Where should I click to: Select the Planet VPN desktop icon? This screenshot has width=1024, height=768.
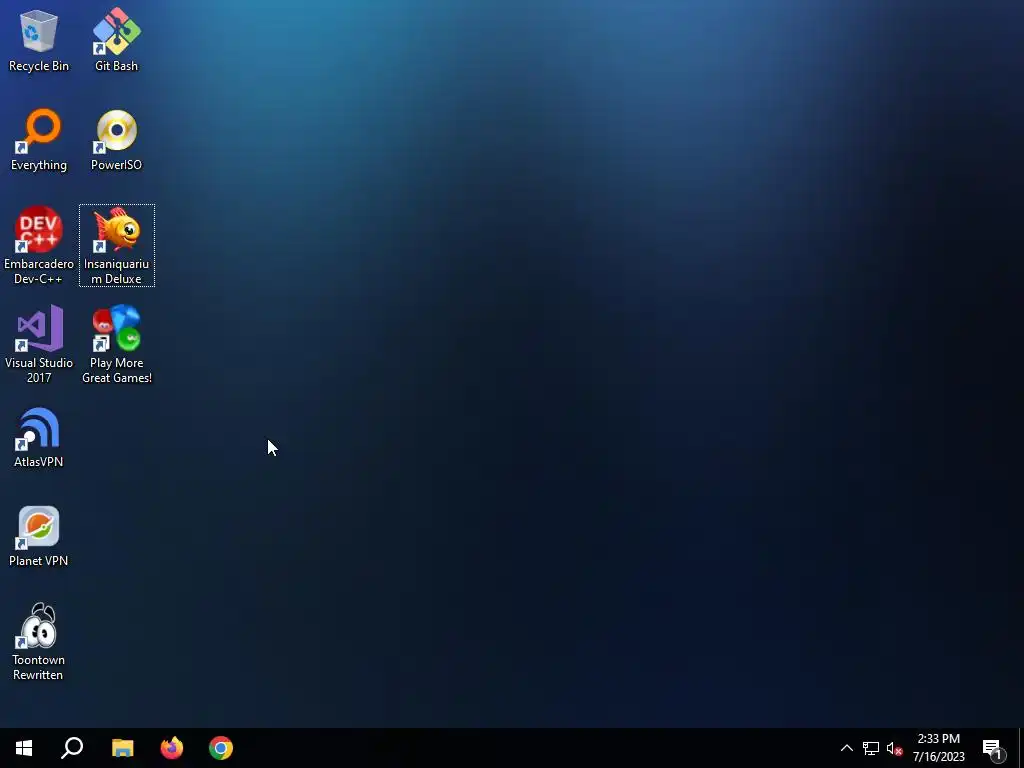coord(39,536)
